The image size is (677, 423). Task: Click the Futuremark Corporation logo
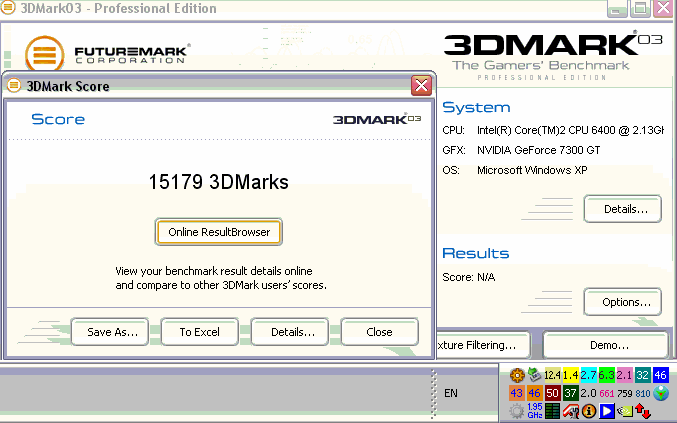[x=108, y=53]
